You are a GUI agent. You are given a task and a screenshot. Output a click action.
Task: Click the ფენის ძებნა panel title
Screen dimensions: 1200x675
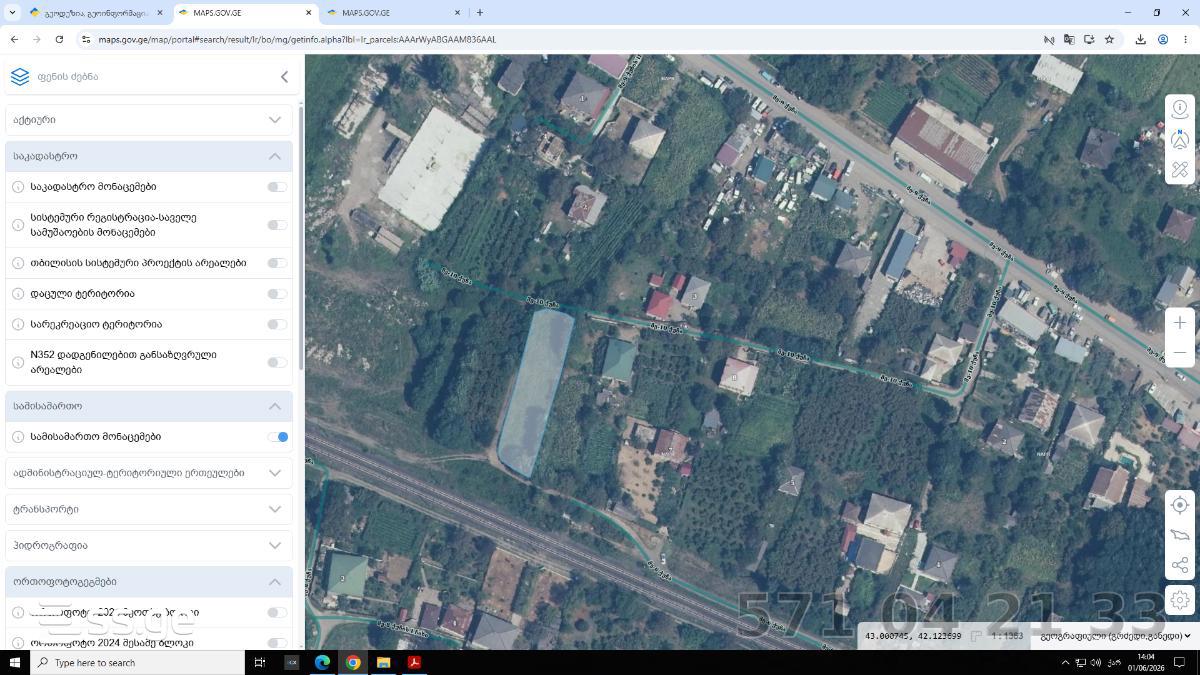[68, 77]
